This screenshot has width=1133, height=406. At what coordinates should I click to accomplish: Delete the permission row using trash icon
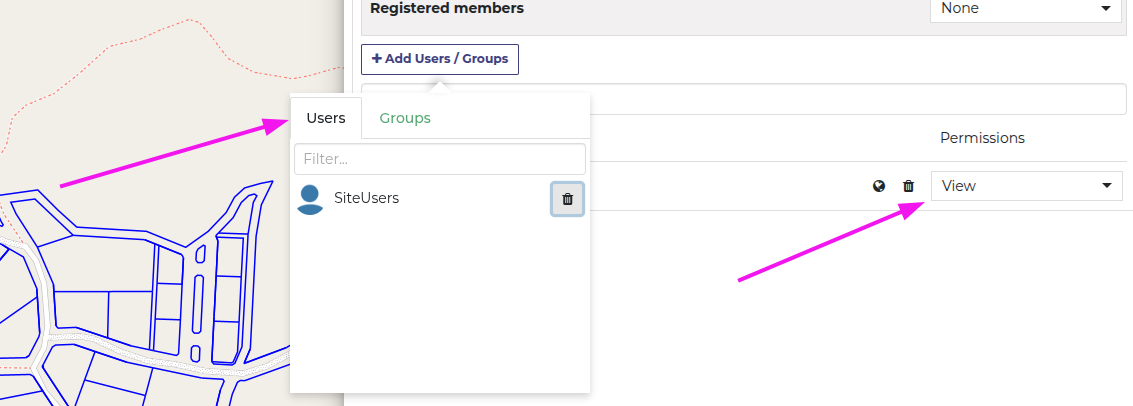(908, 186)
